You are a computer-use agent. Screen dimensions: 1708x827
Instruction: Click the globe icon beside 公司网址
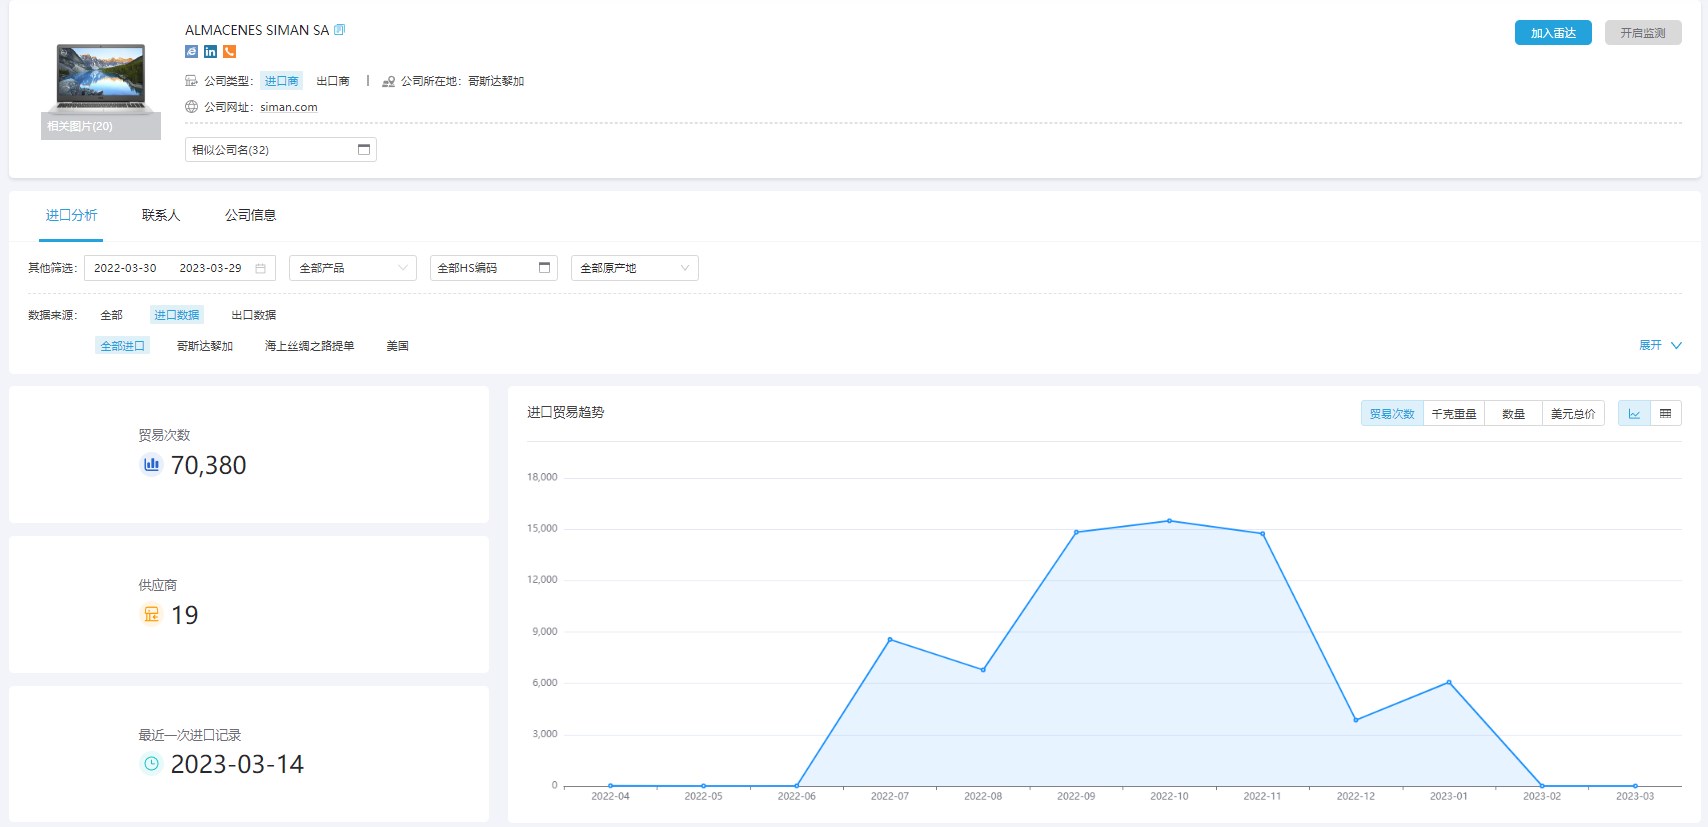pyautogui.click(x=191, y=107)
